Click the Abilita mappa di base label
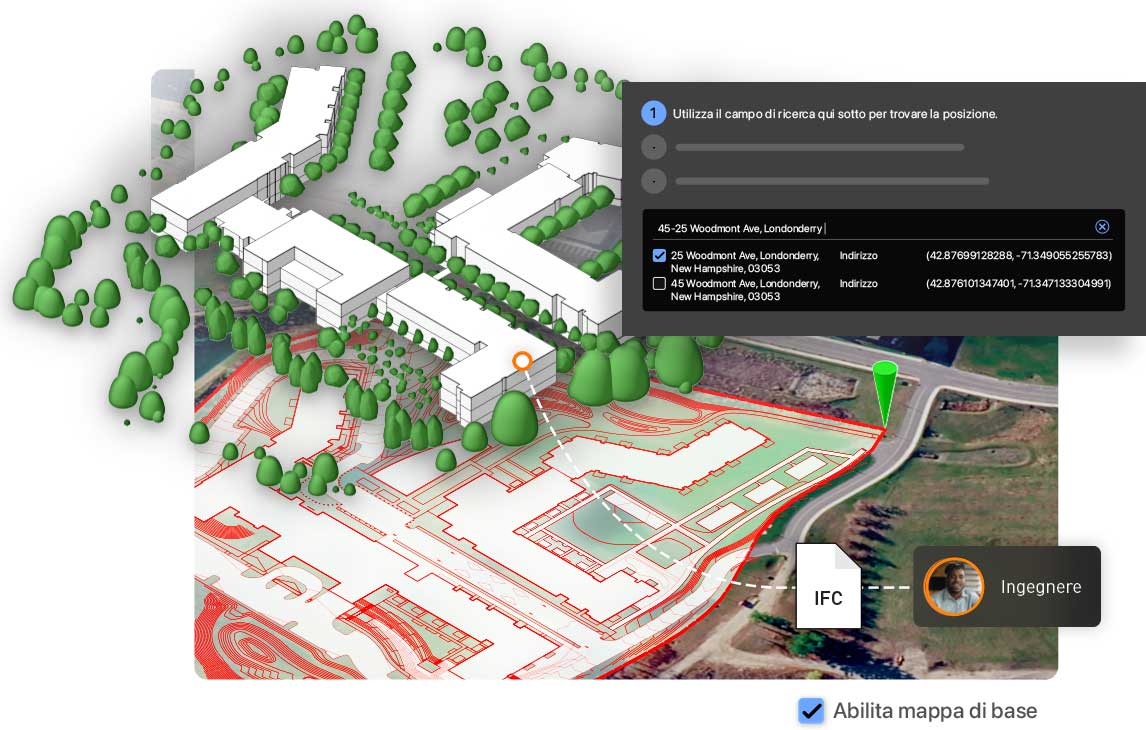Viewport: 1146px width, 730px height. 935,710
